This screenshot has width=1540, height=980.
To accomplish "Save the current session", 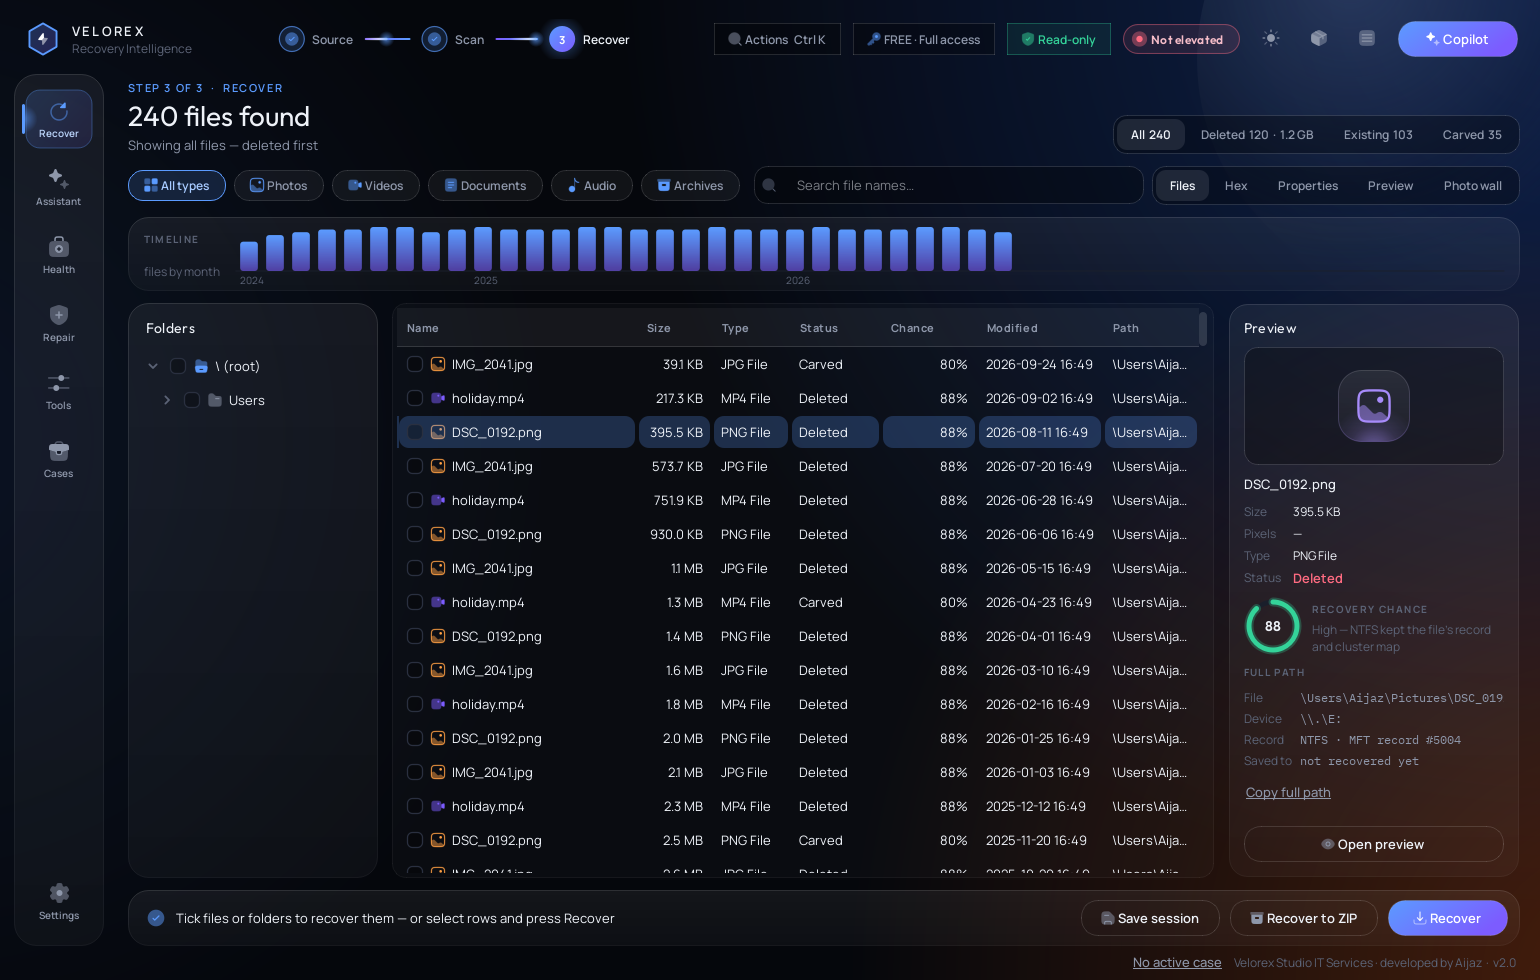I will (x=1150, y=918).
